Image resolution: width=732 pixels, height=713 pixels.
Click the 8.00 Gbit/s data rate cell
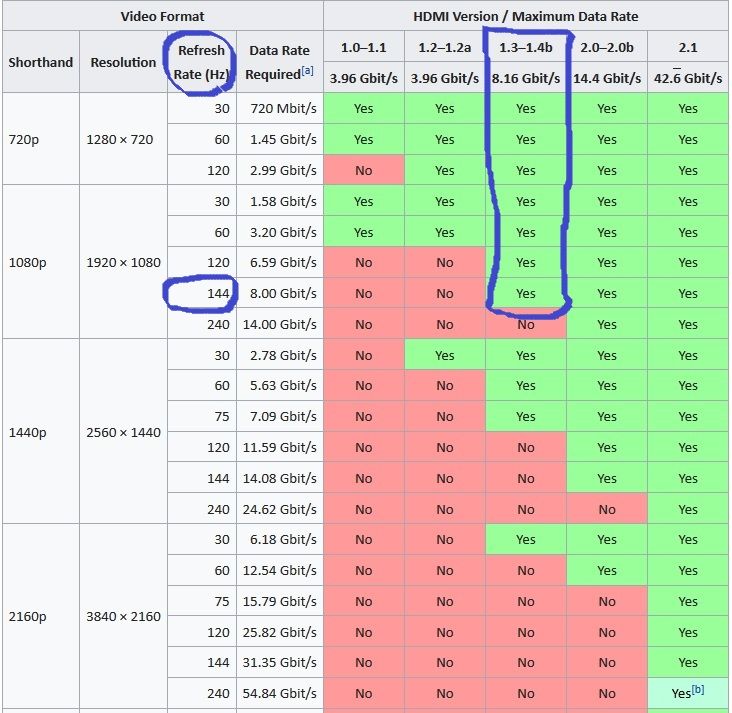click(x=283, y=294)
